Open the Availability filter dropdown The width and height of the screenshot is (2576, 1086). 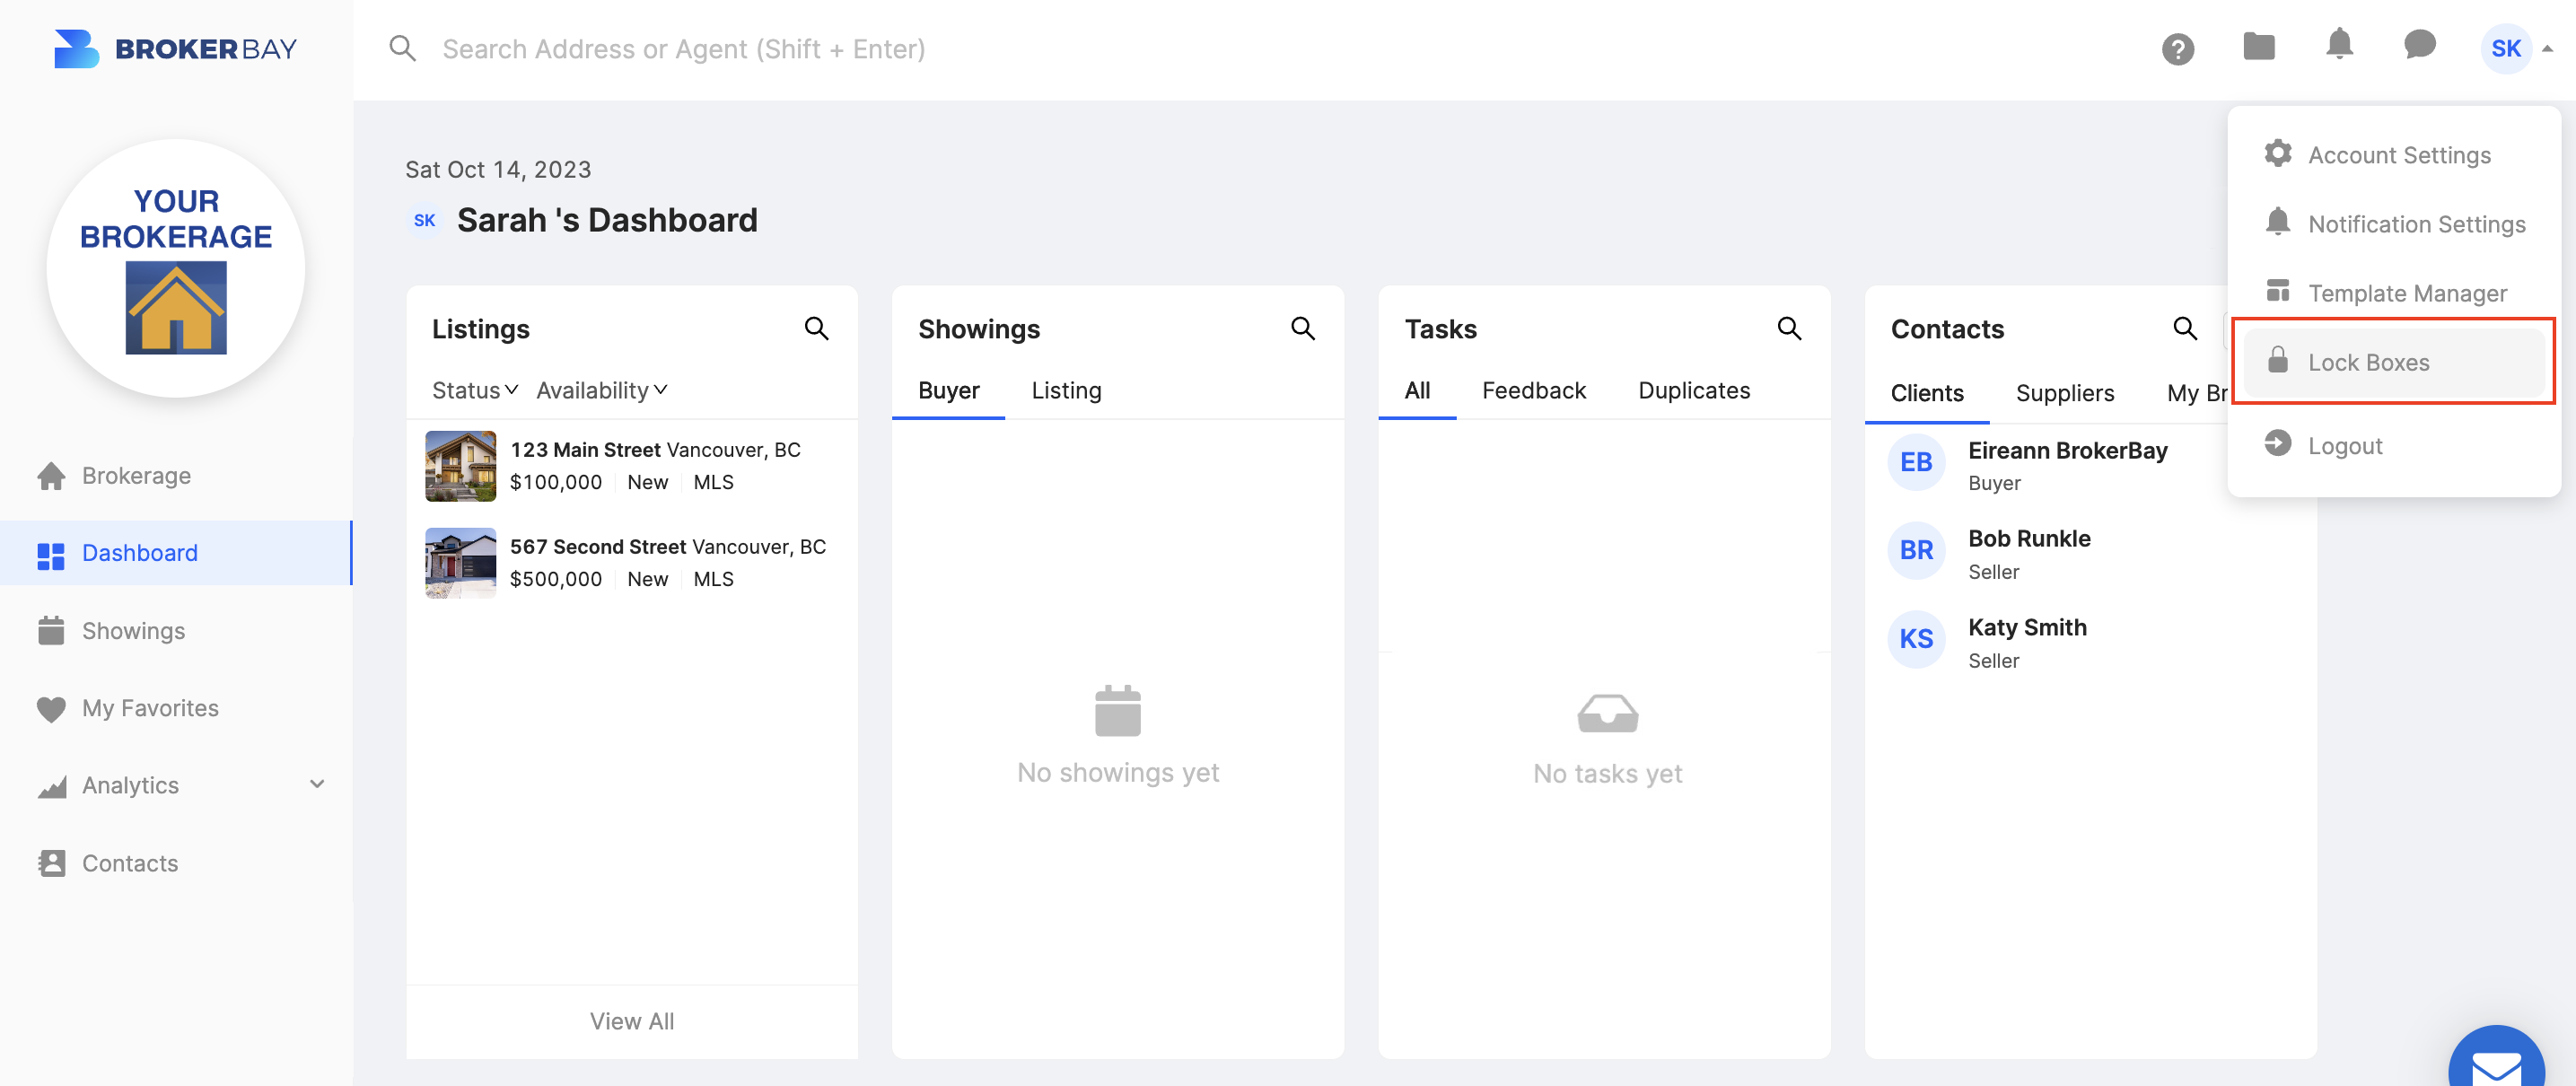602,390
